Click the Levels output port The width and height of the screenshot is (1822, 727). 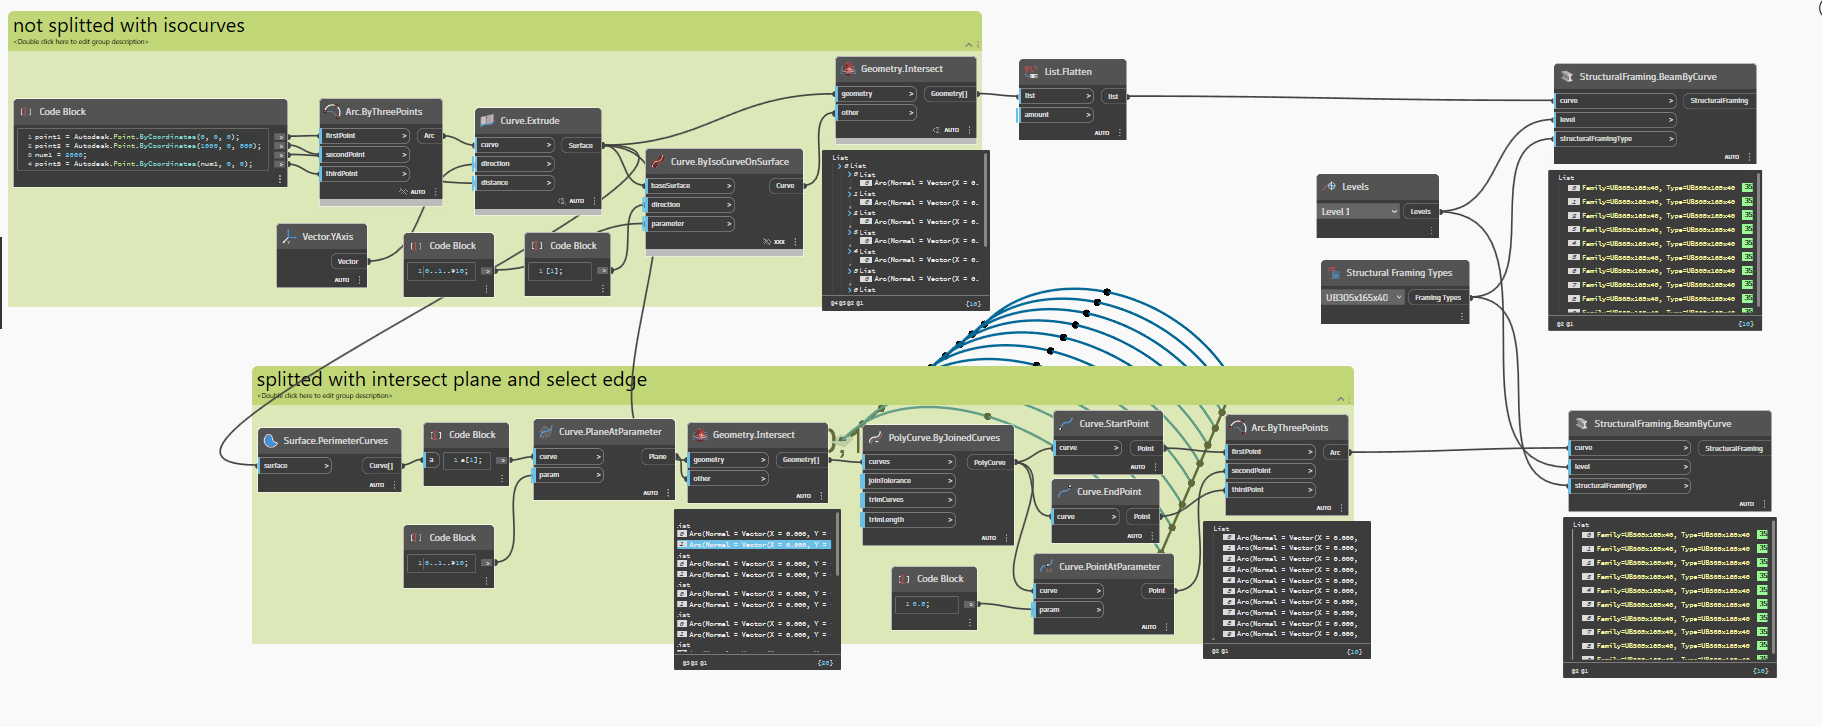coord(1420,212)
